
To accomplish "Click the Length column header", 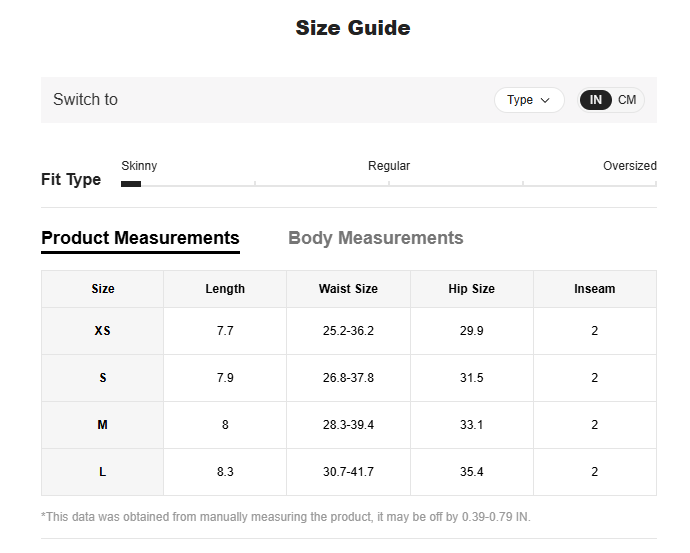I will pyautogui.click(x=225, y=289).
